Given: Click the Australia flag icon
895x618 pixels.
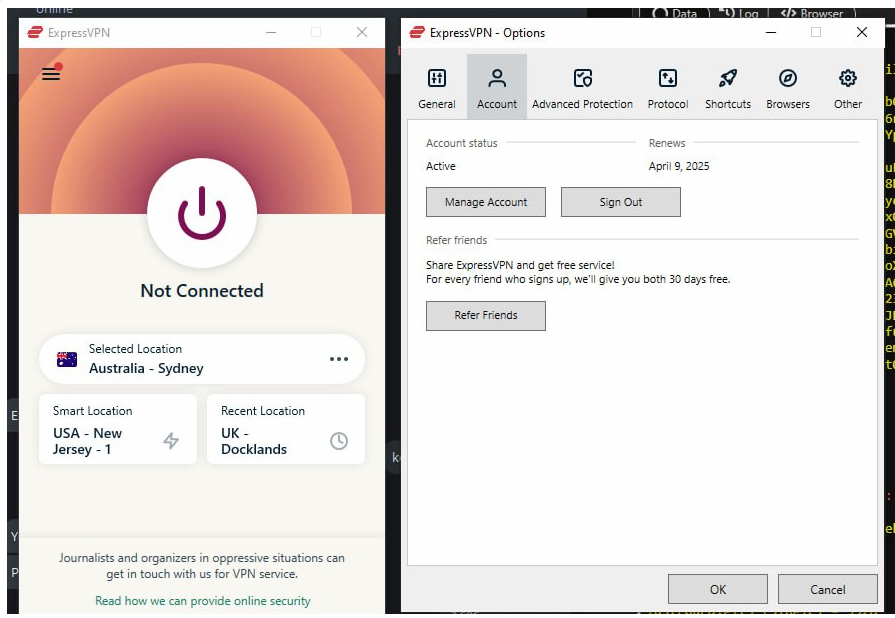Looking at the screenshot, I should click(67, 359).
